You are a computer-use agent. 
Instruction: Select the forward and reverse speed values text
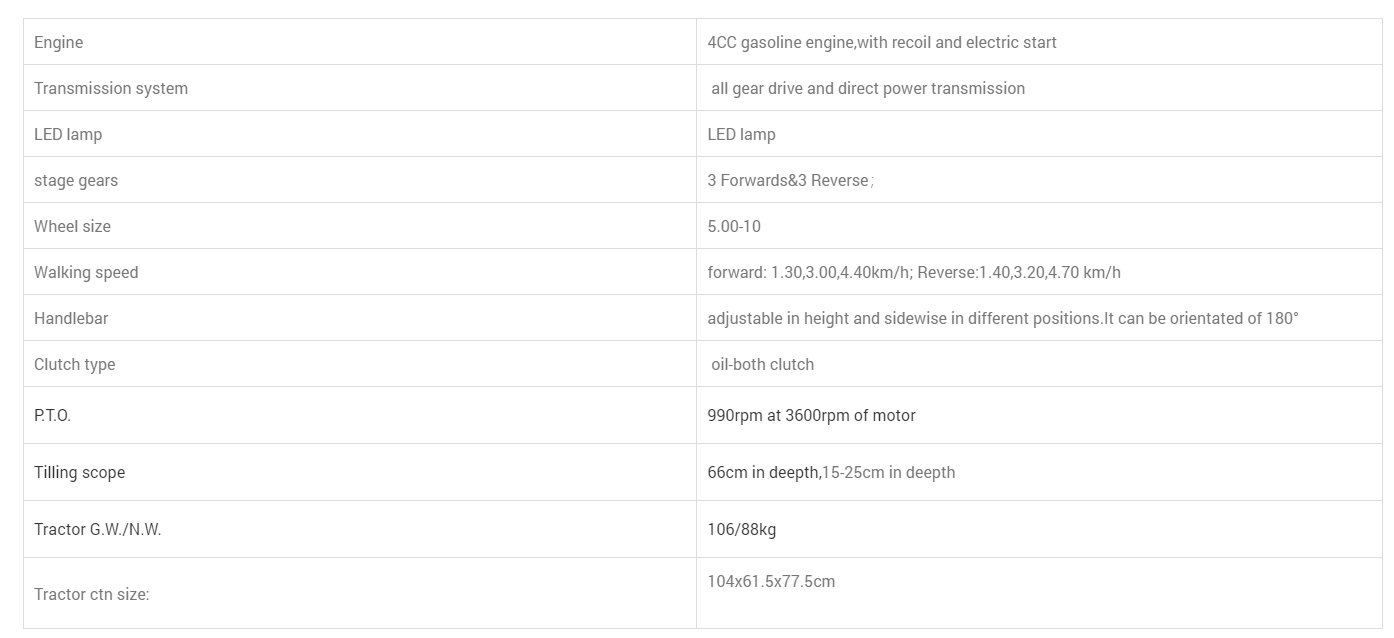913,272
